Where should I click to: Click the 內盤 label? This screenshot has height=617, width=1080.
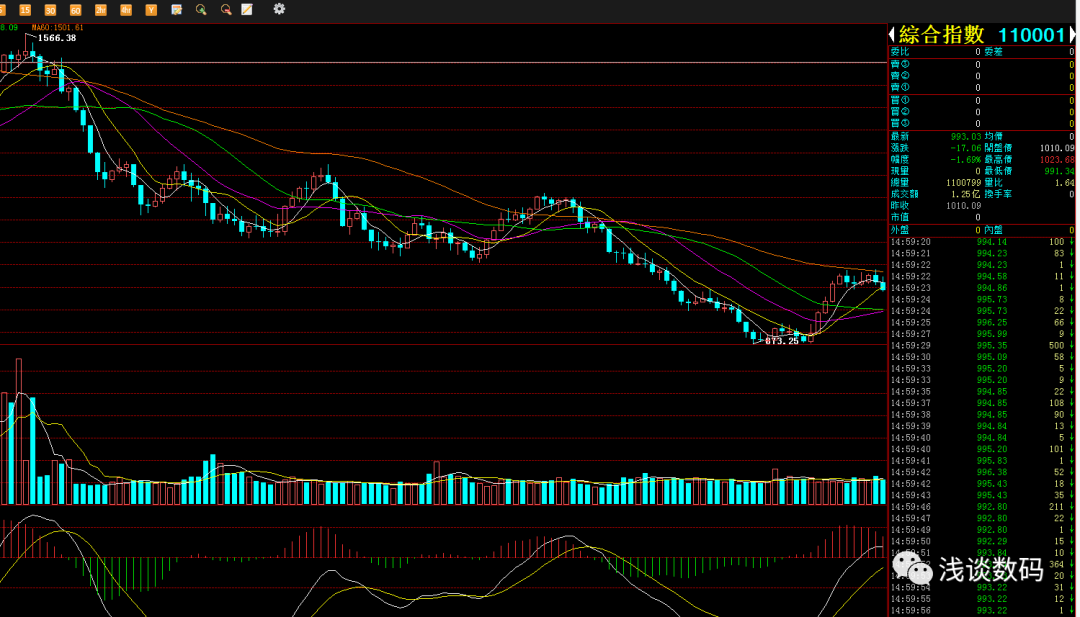click(x=993, y=230)
